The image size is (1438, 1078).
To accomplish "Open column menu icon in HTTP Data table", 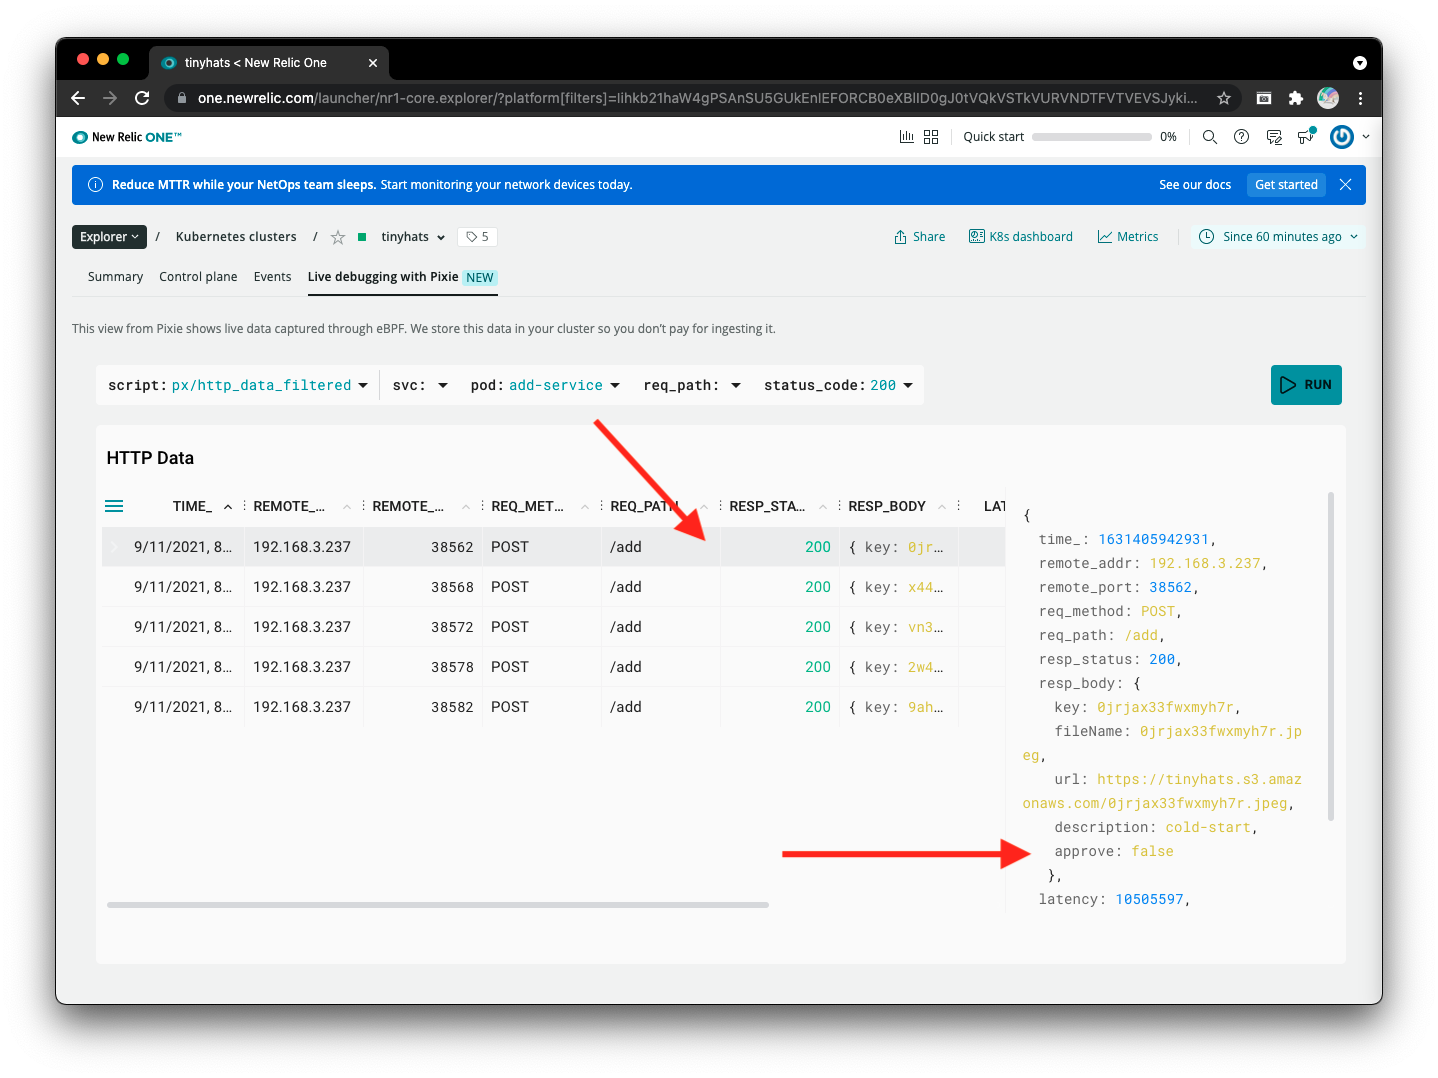I will (114, 506).
